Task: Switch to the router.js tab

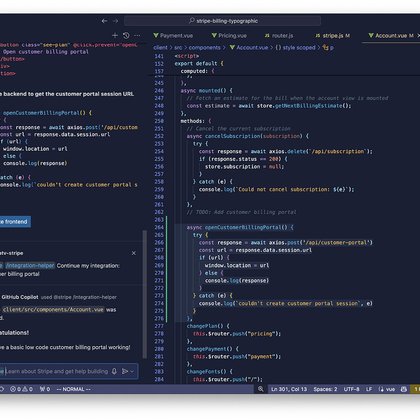Action: point(279,36)
